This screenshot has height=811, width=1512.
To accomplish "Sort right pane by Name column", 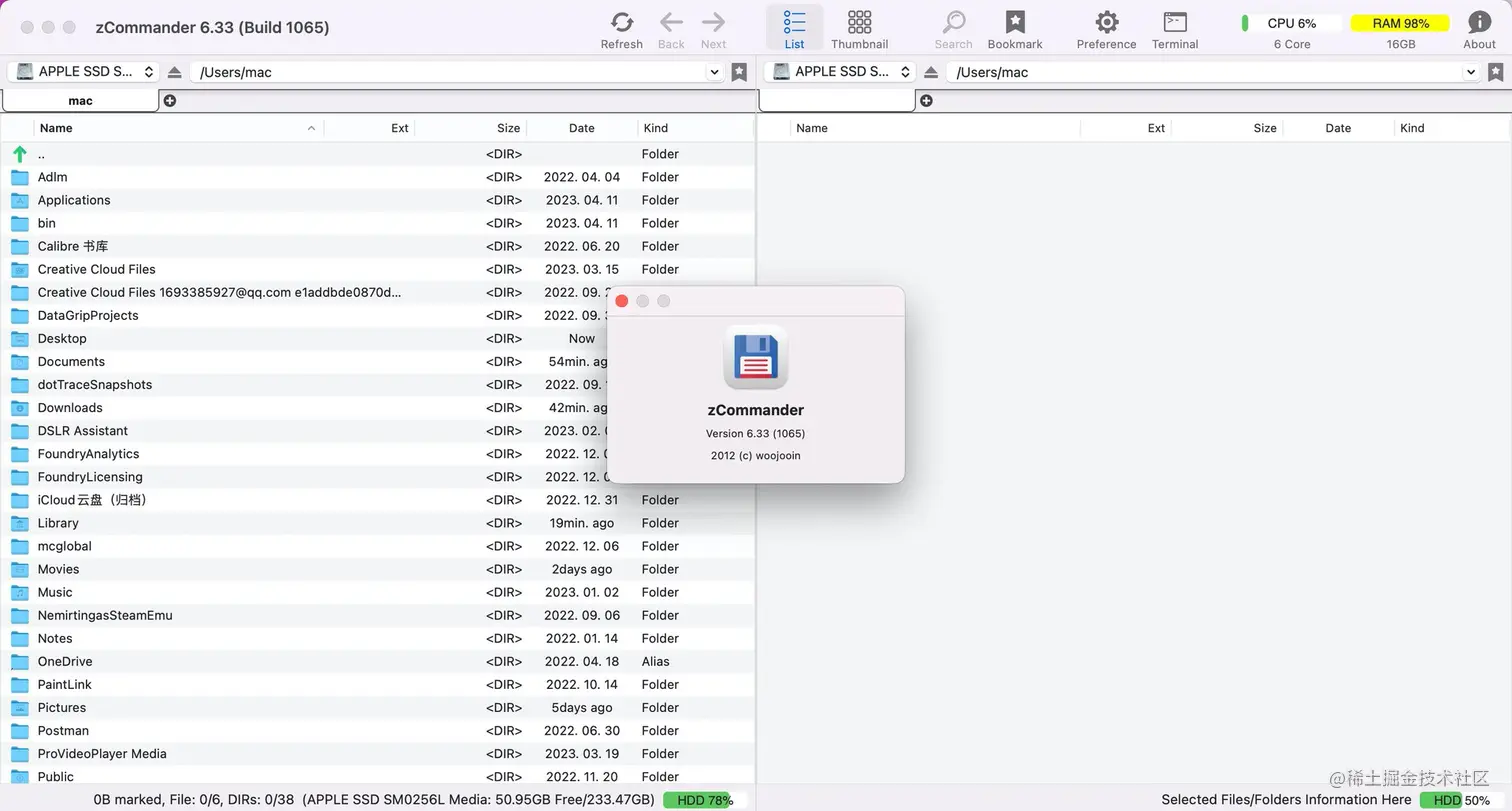I will [935, 128].
